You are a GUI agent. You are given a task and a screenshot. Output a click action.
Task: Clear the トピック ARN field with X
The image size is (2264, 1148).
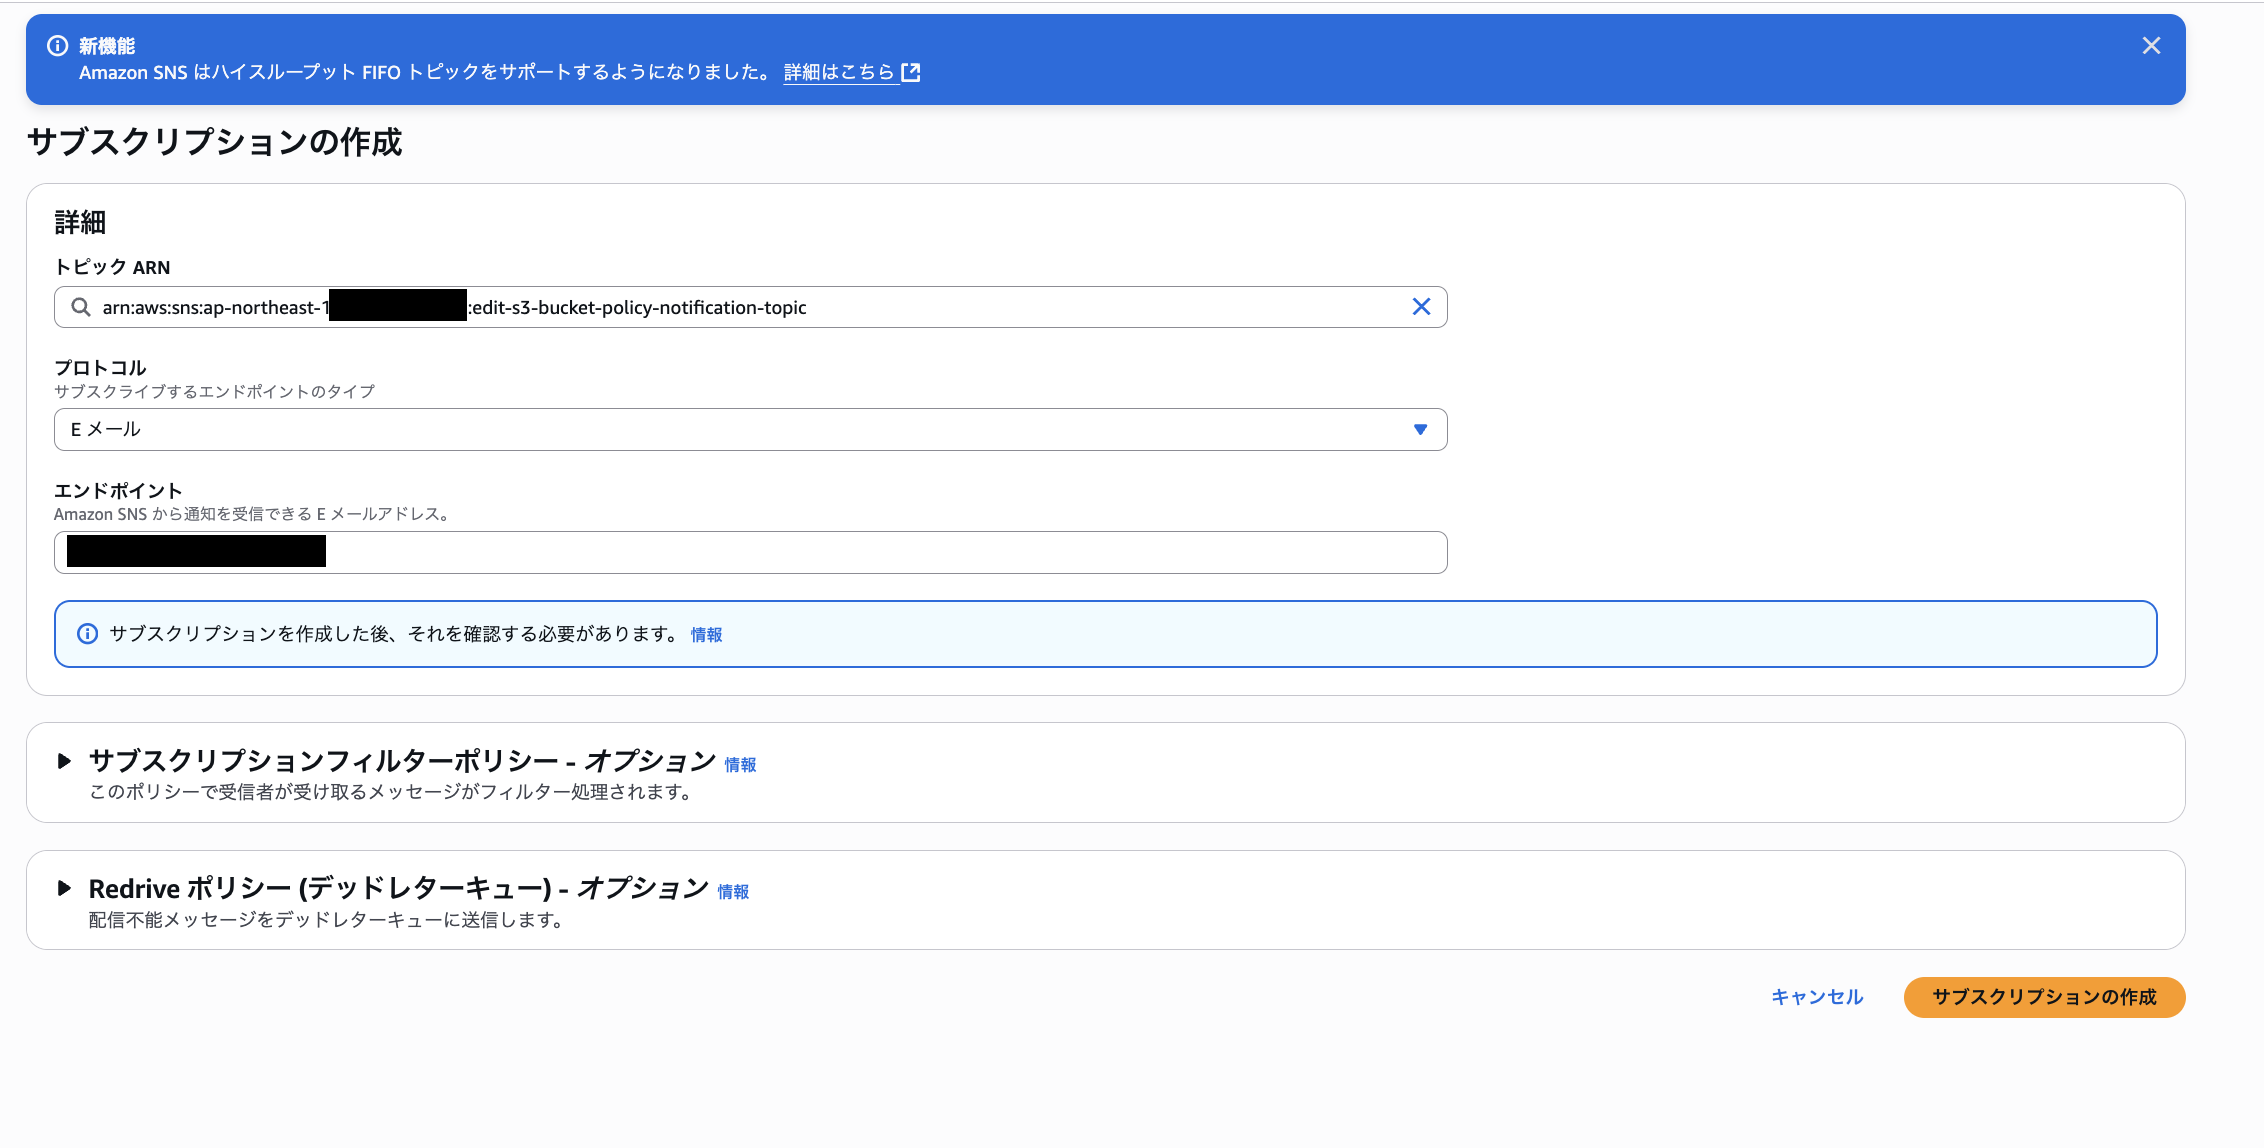click(x=1421, y=307)
